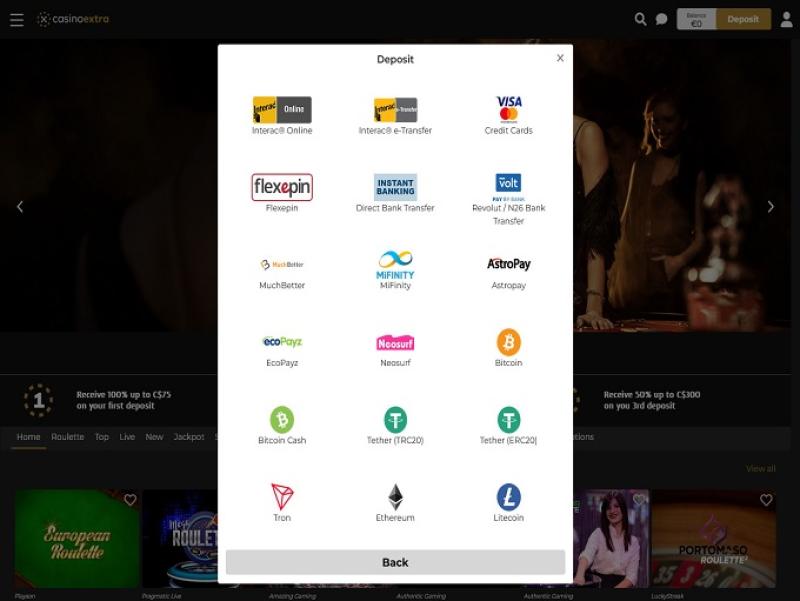Choose Flexepin as the deposit method
Viewport: 800px width, 601px height.
point(282,188)
